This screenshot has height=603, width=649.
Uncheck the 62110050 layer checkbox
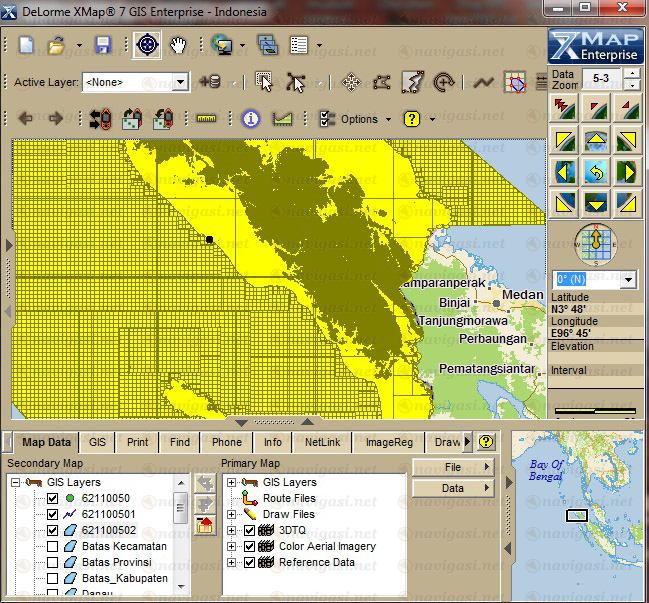click(53, 498)
